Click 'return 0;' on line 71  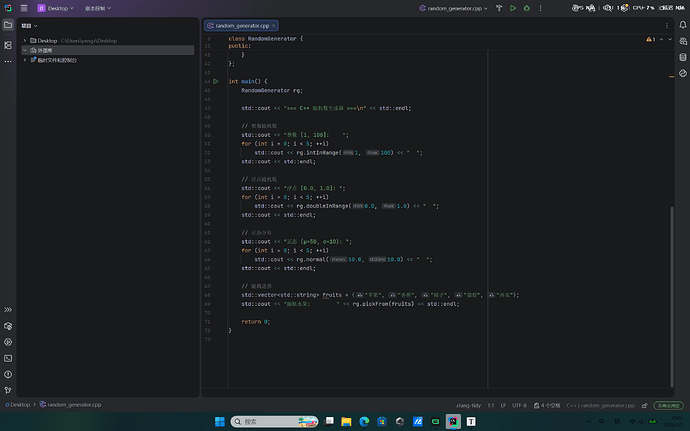[256, 322]
